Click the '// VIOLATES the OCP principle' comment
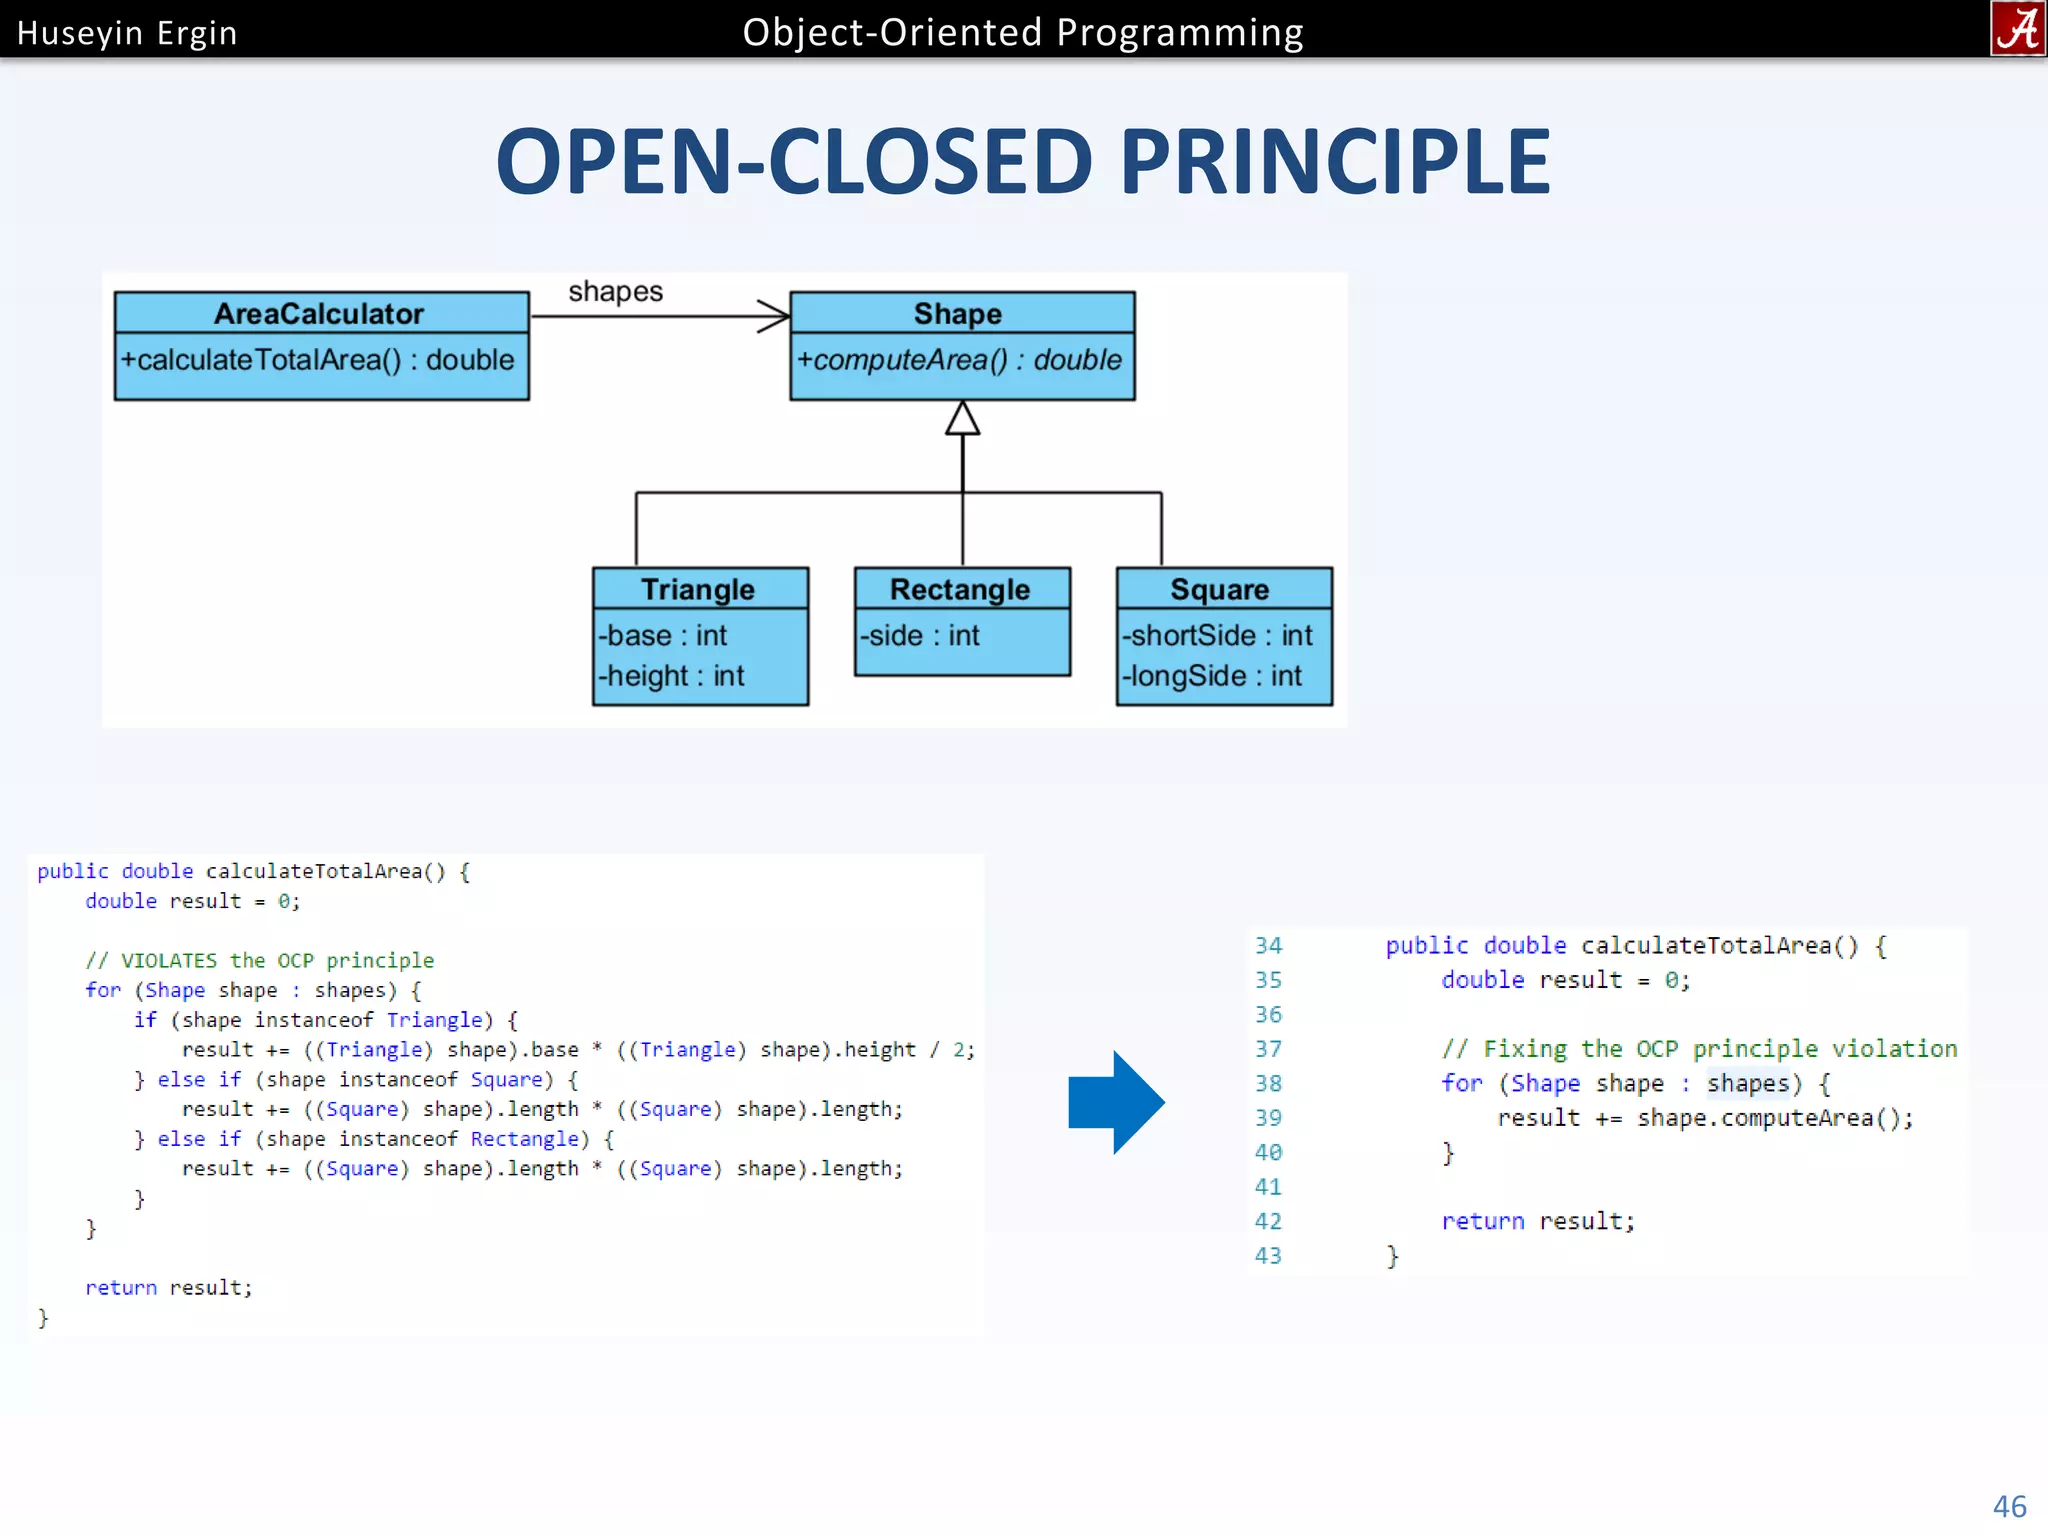 click(260, 960)
